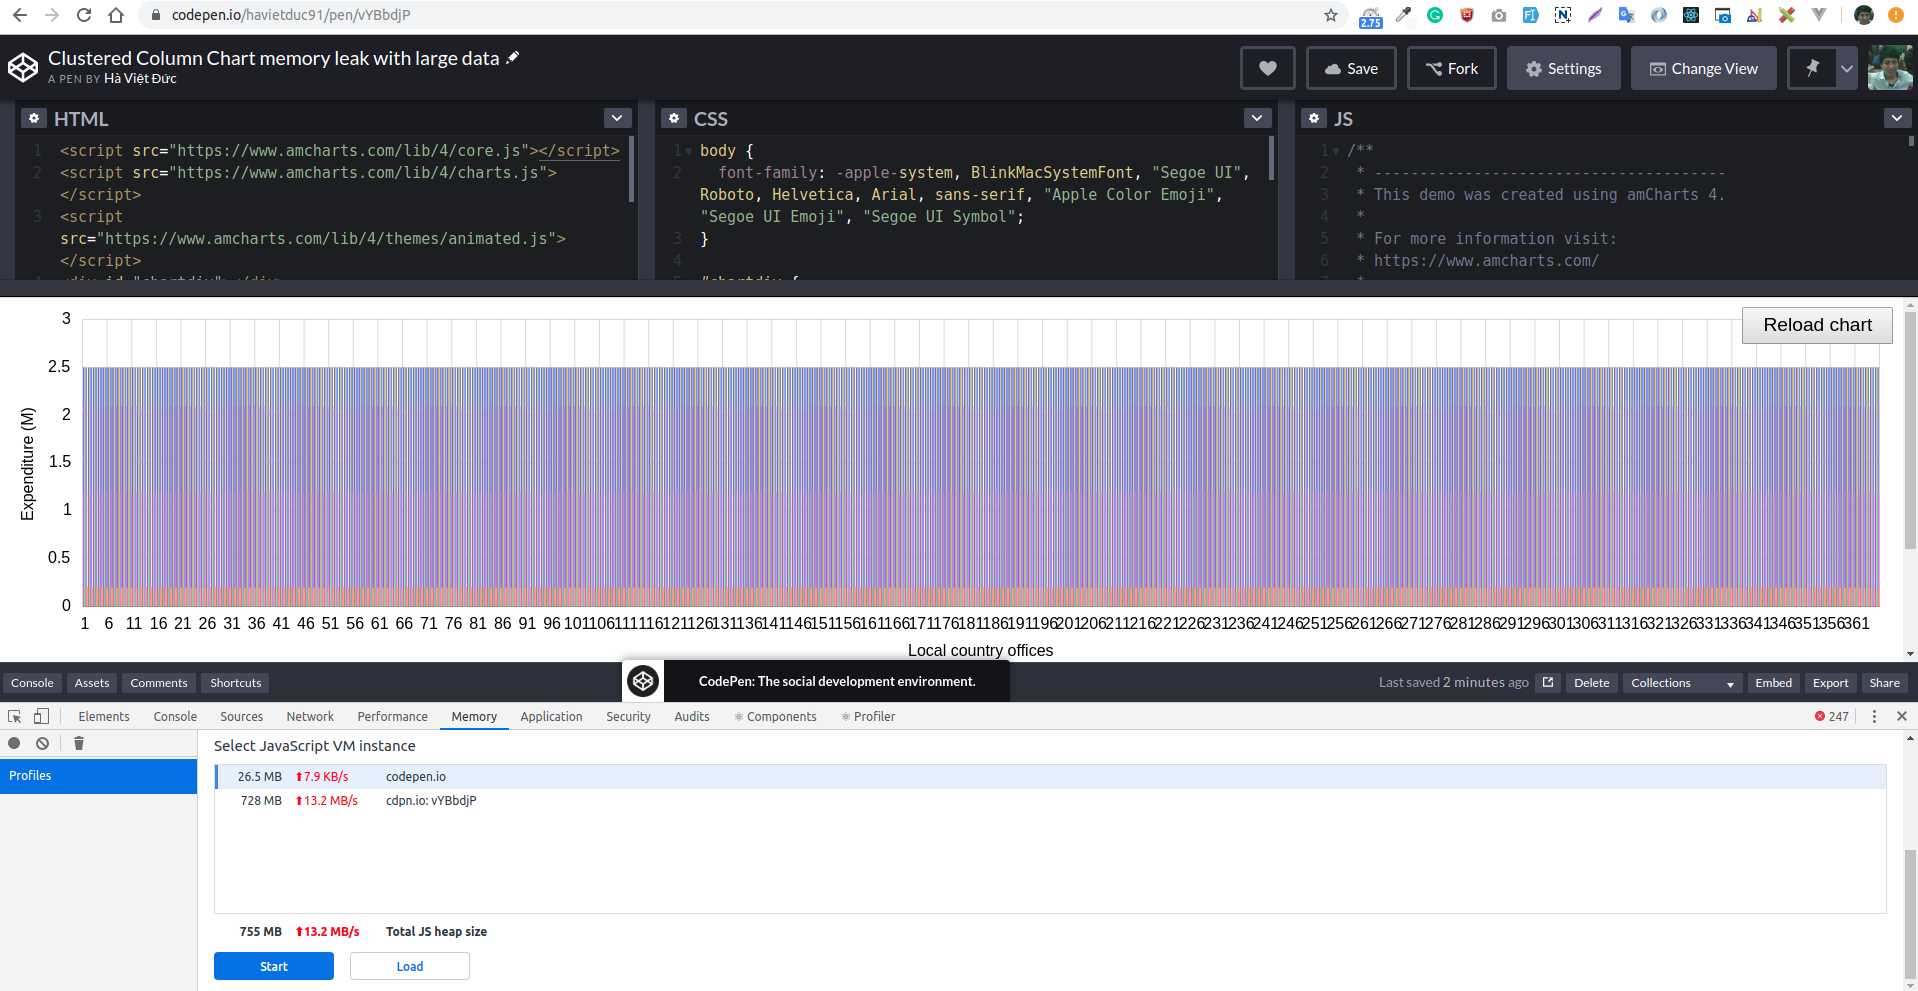Image resolution: width=1918 pixels, height=991 pixels.
Task: Open the CodePen Console panel button
Action: (x=32, y=683)
